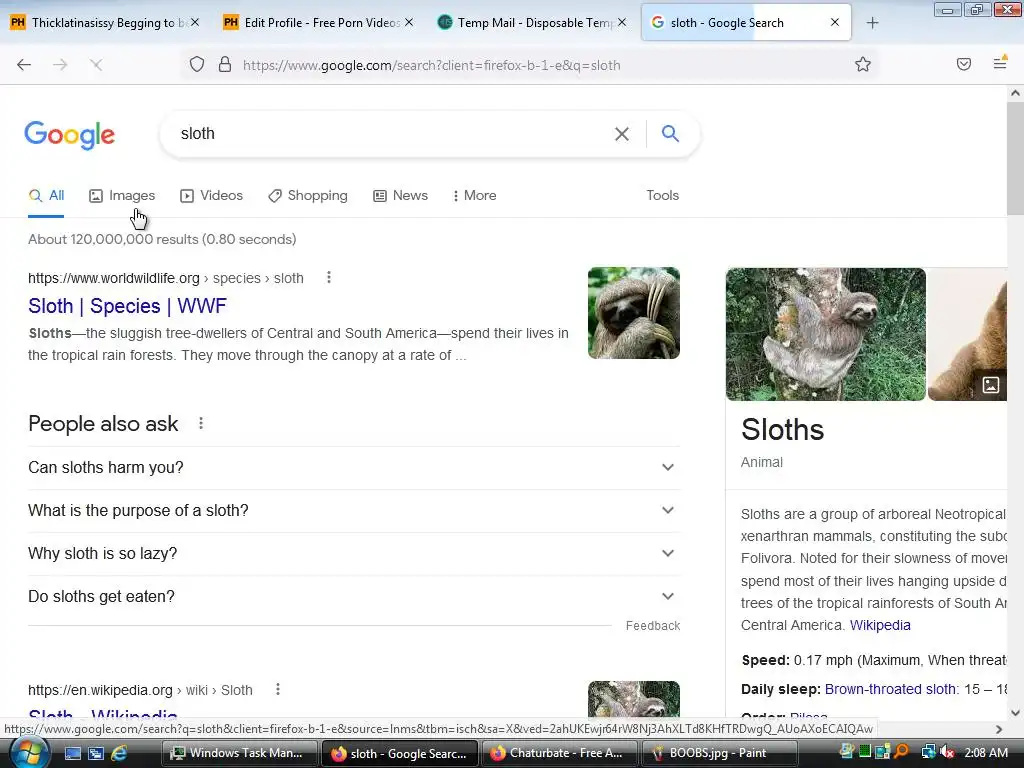Open options menu for the WWF result

[328, 278]
